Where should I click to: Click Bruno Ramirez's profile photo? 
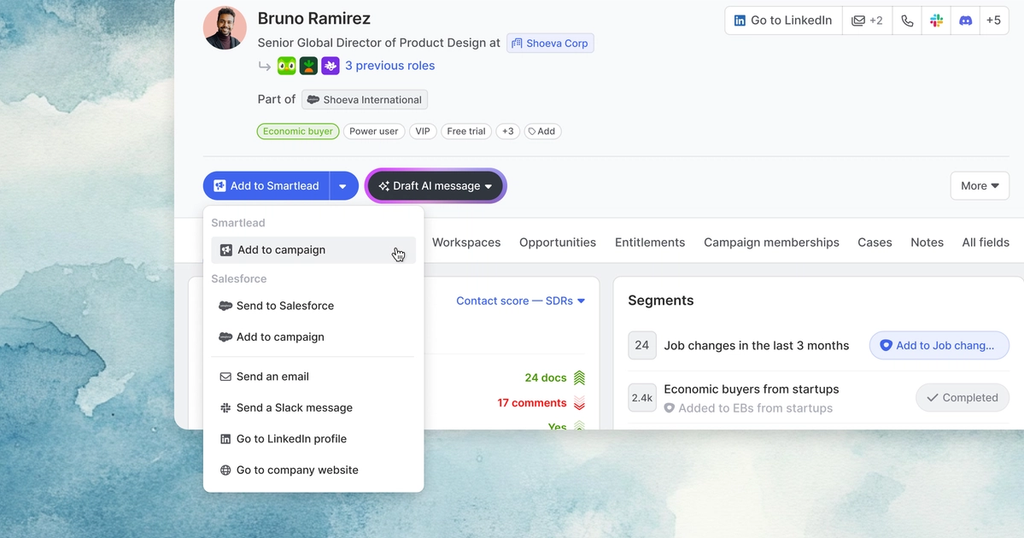[x=225, y=28]
